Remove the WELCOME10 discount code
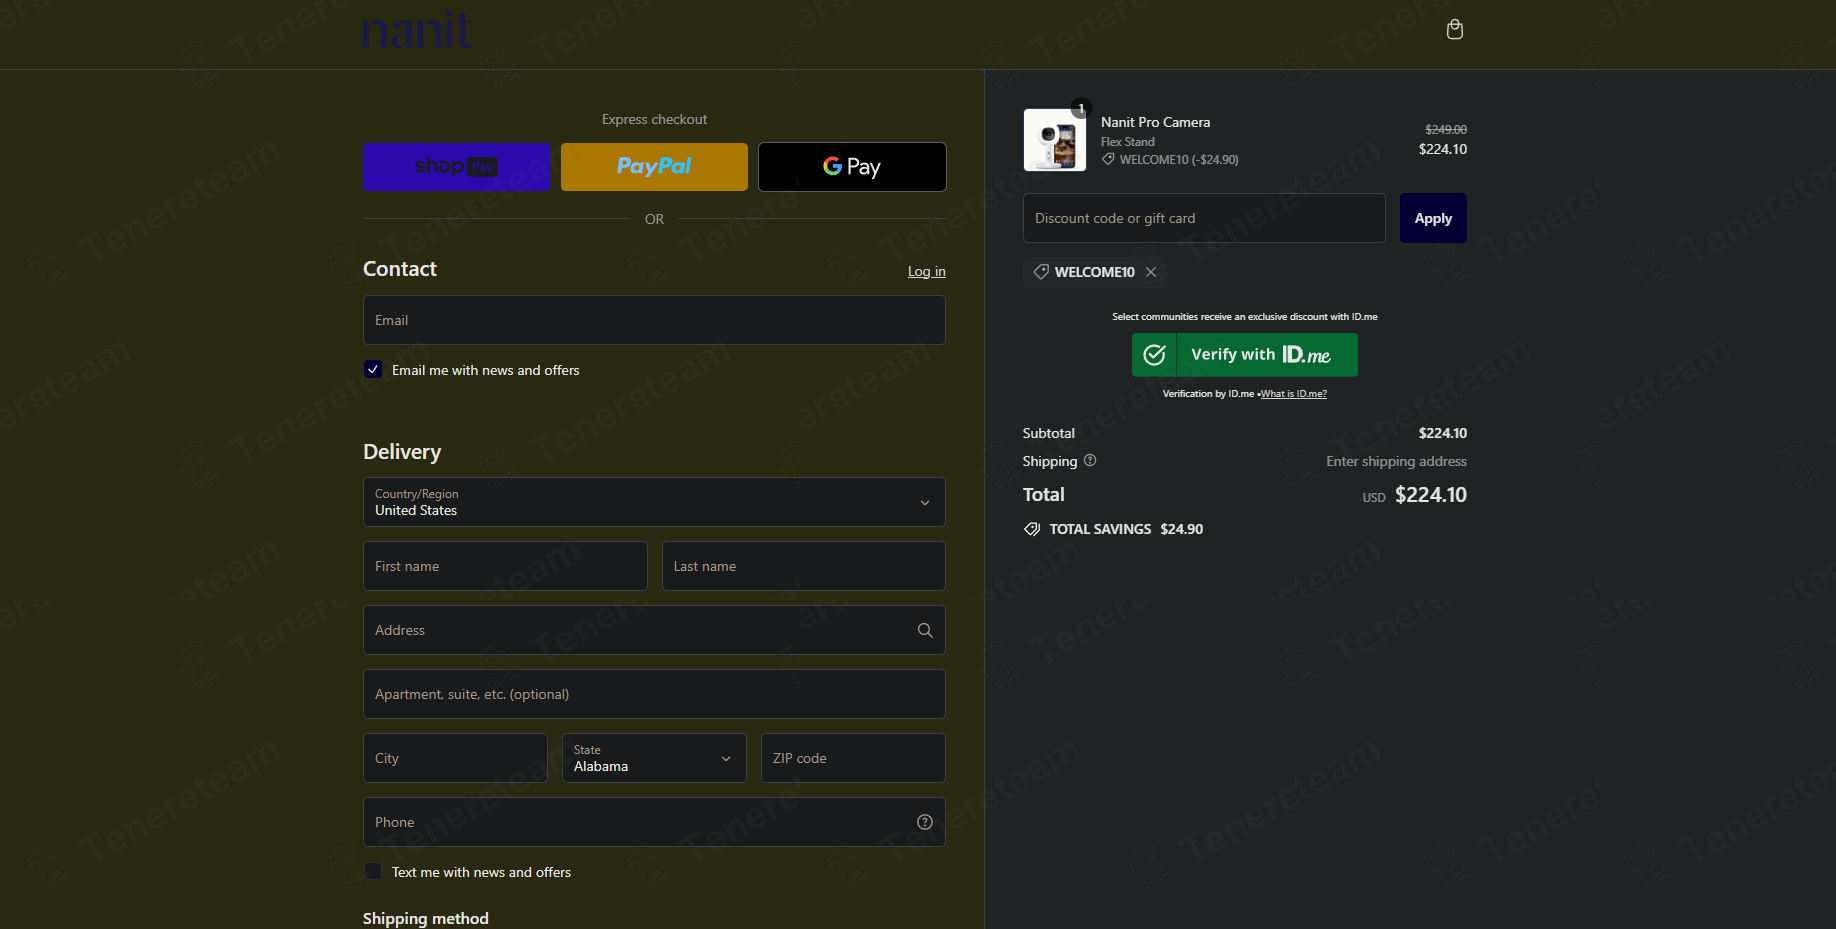Viewport: 1836px width, 929px height. (x=1151, y=272)
